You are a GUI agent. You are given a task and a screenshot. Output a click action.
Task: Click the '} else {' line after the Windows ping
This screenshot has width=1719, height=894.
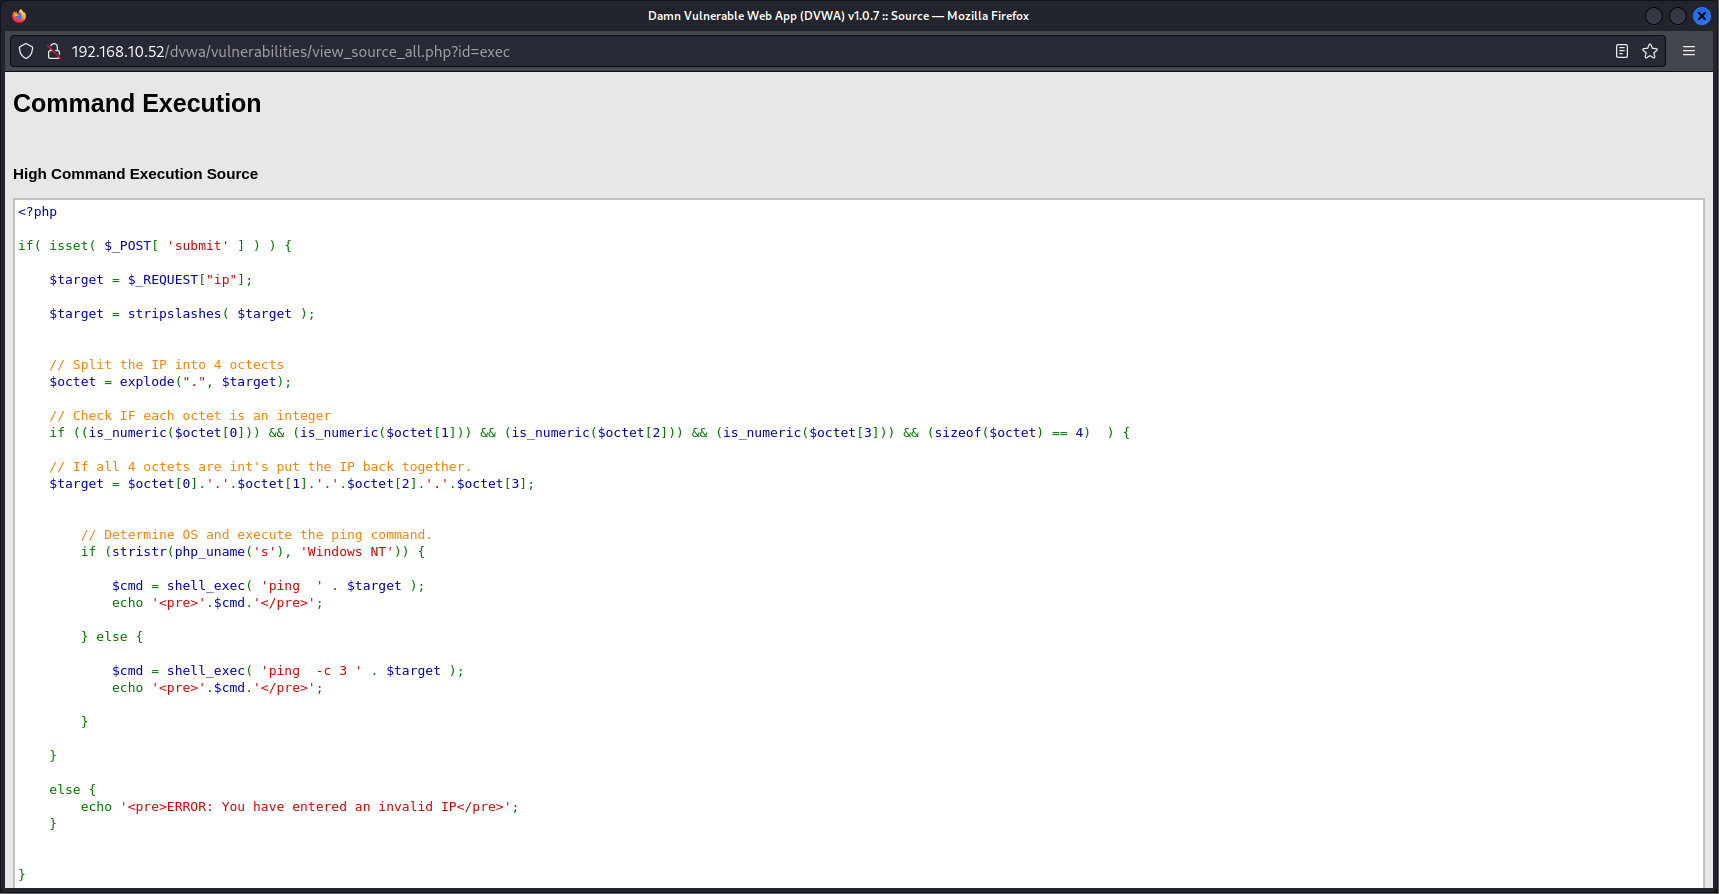coord(112,637)
